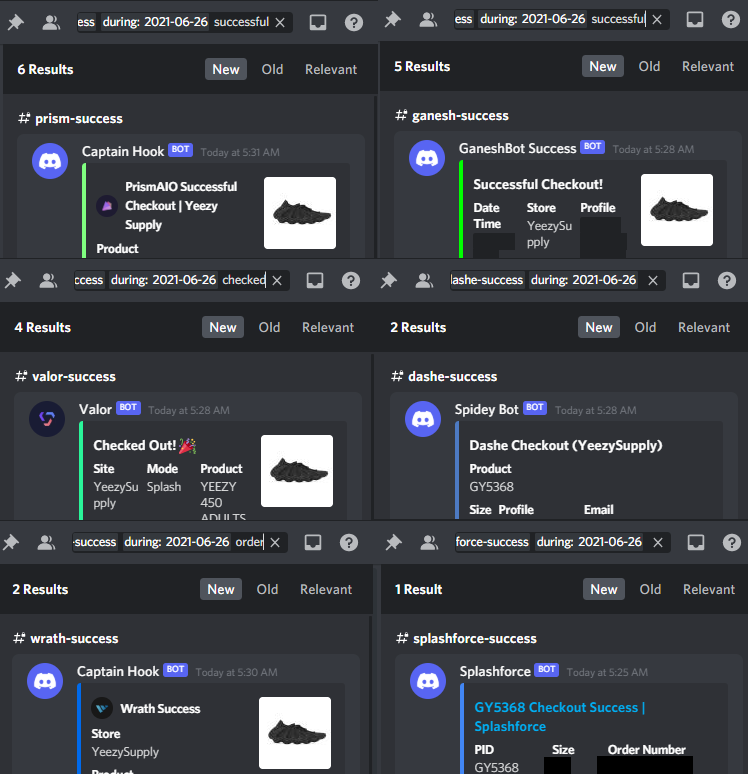Sort wrath-success results by Old
748x774 pixels.
(x=268, y=589)
